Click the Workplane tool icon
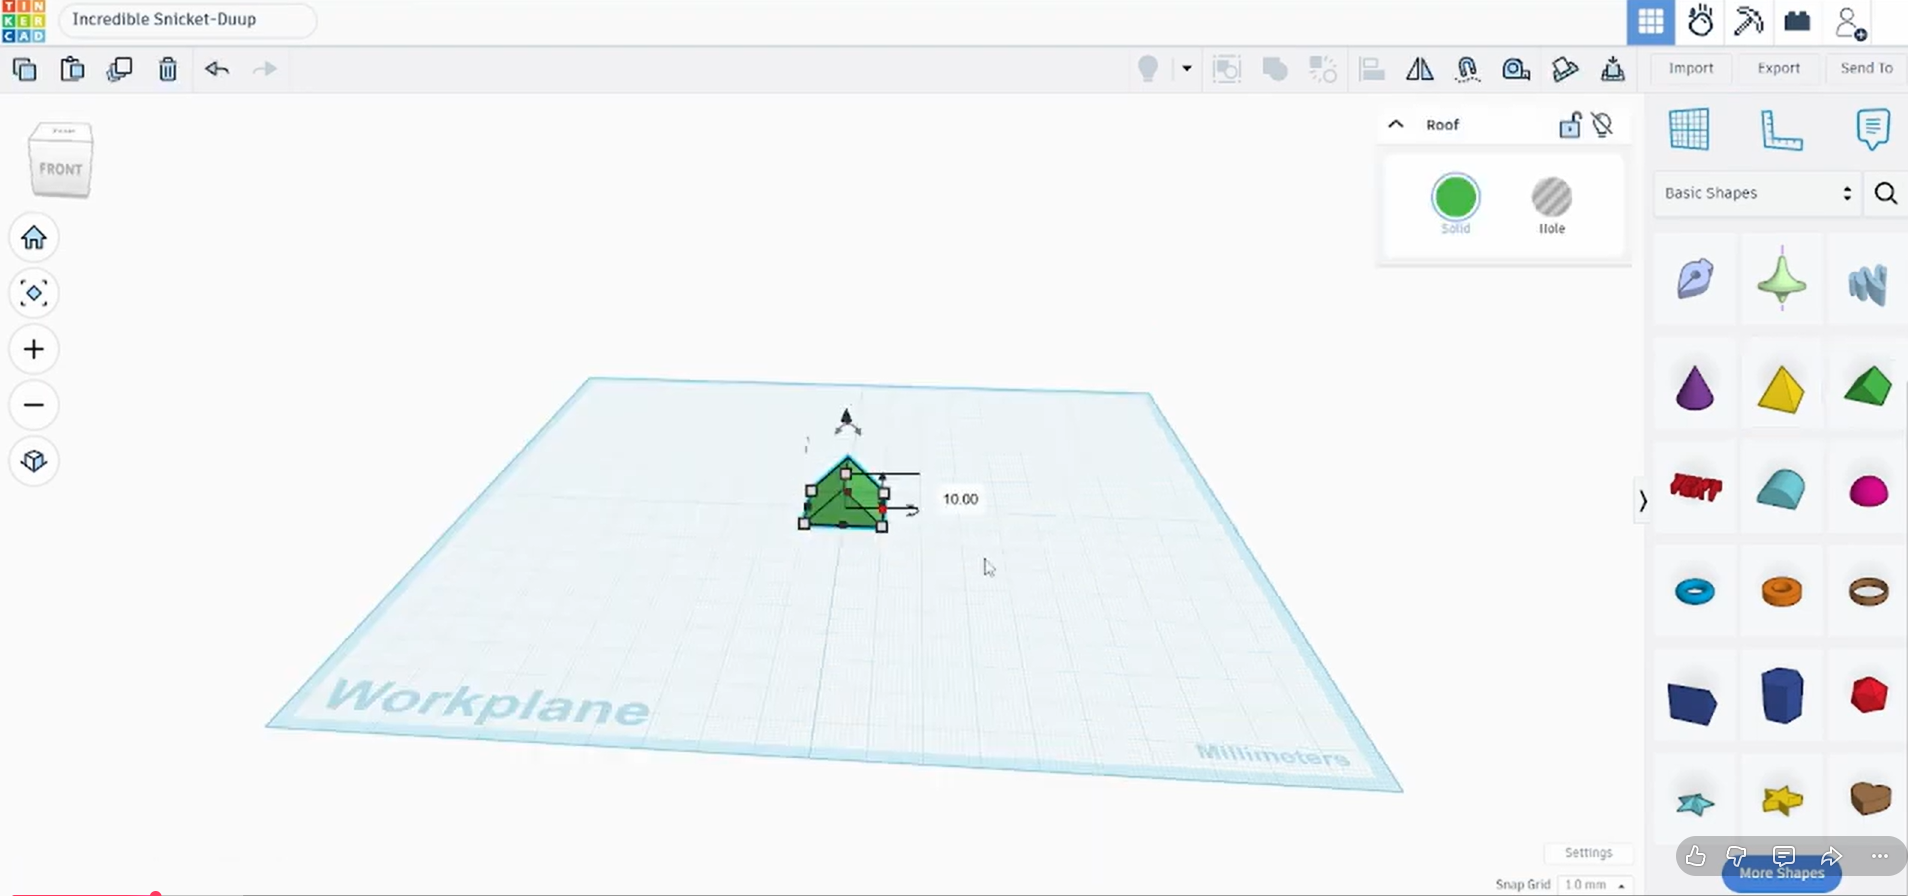The image size is (1908, 896). point(1689,129)
